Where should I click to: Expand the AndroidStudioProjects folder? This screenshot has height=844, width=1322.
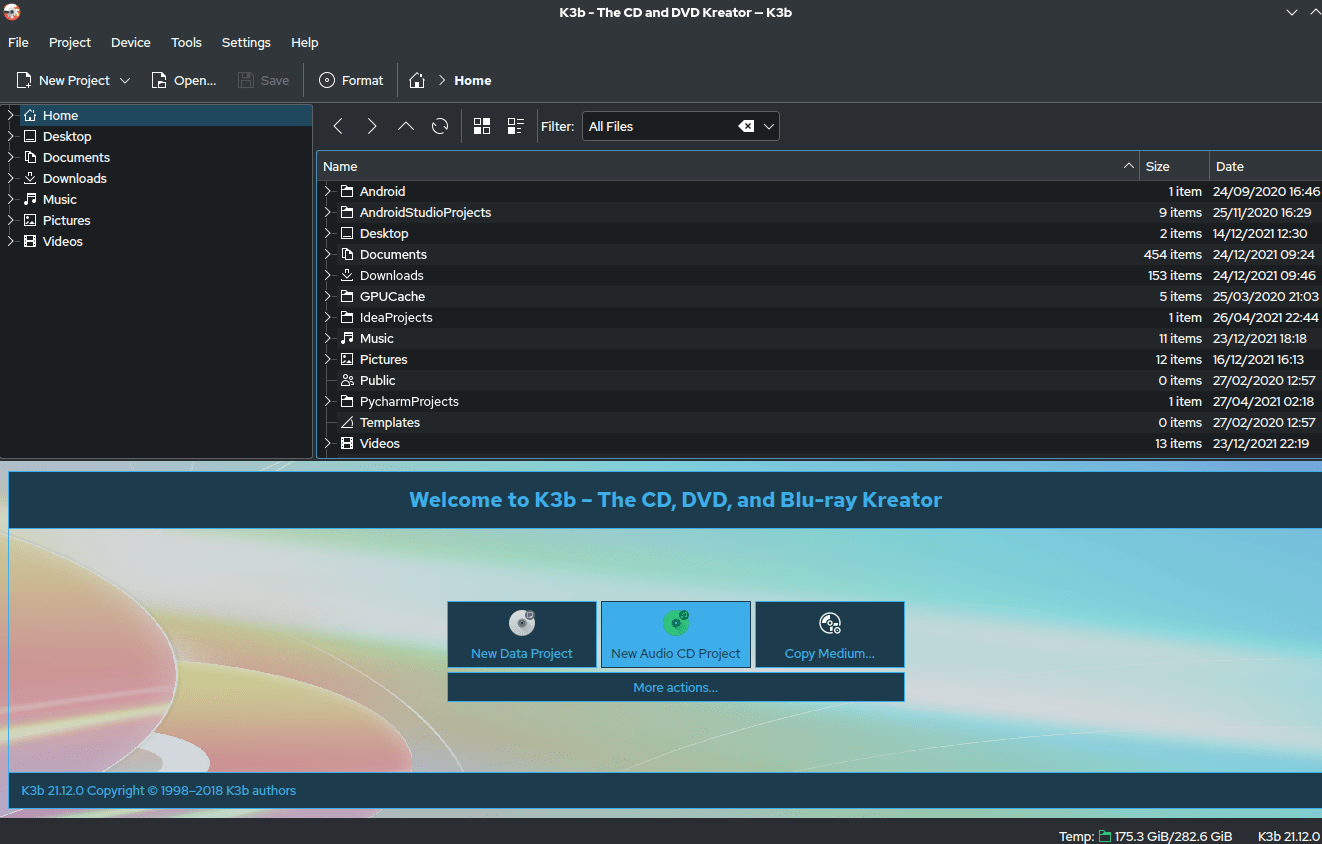[x=327, y=212]
